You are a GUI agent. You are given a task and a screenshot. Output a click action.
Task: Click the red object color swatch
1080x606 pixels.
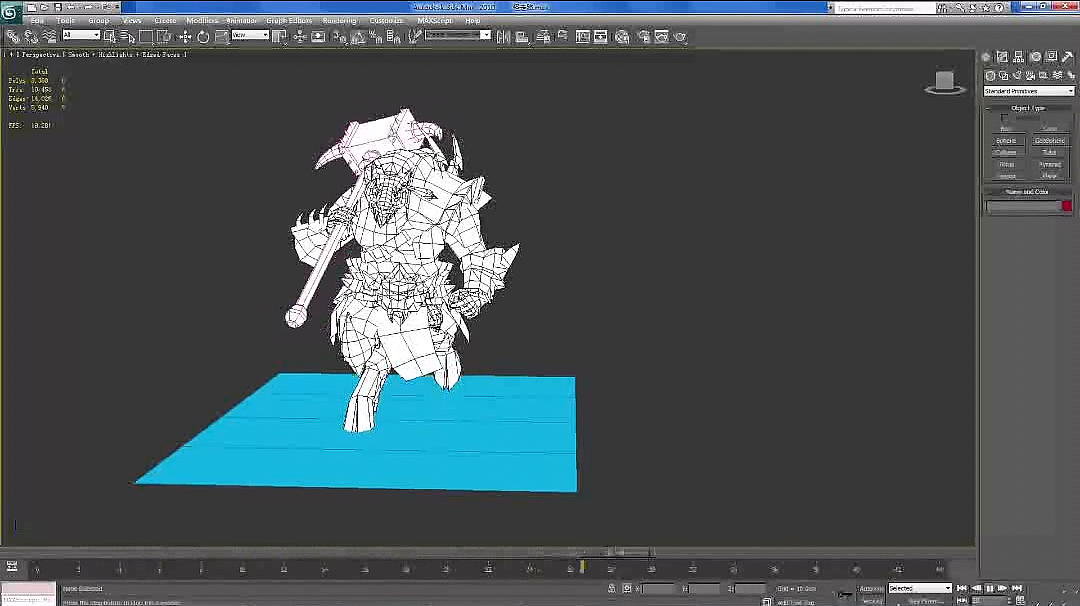pos(1066,206)
